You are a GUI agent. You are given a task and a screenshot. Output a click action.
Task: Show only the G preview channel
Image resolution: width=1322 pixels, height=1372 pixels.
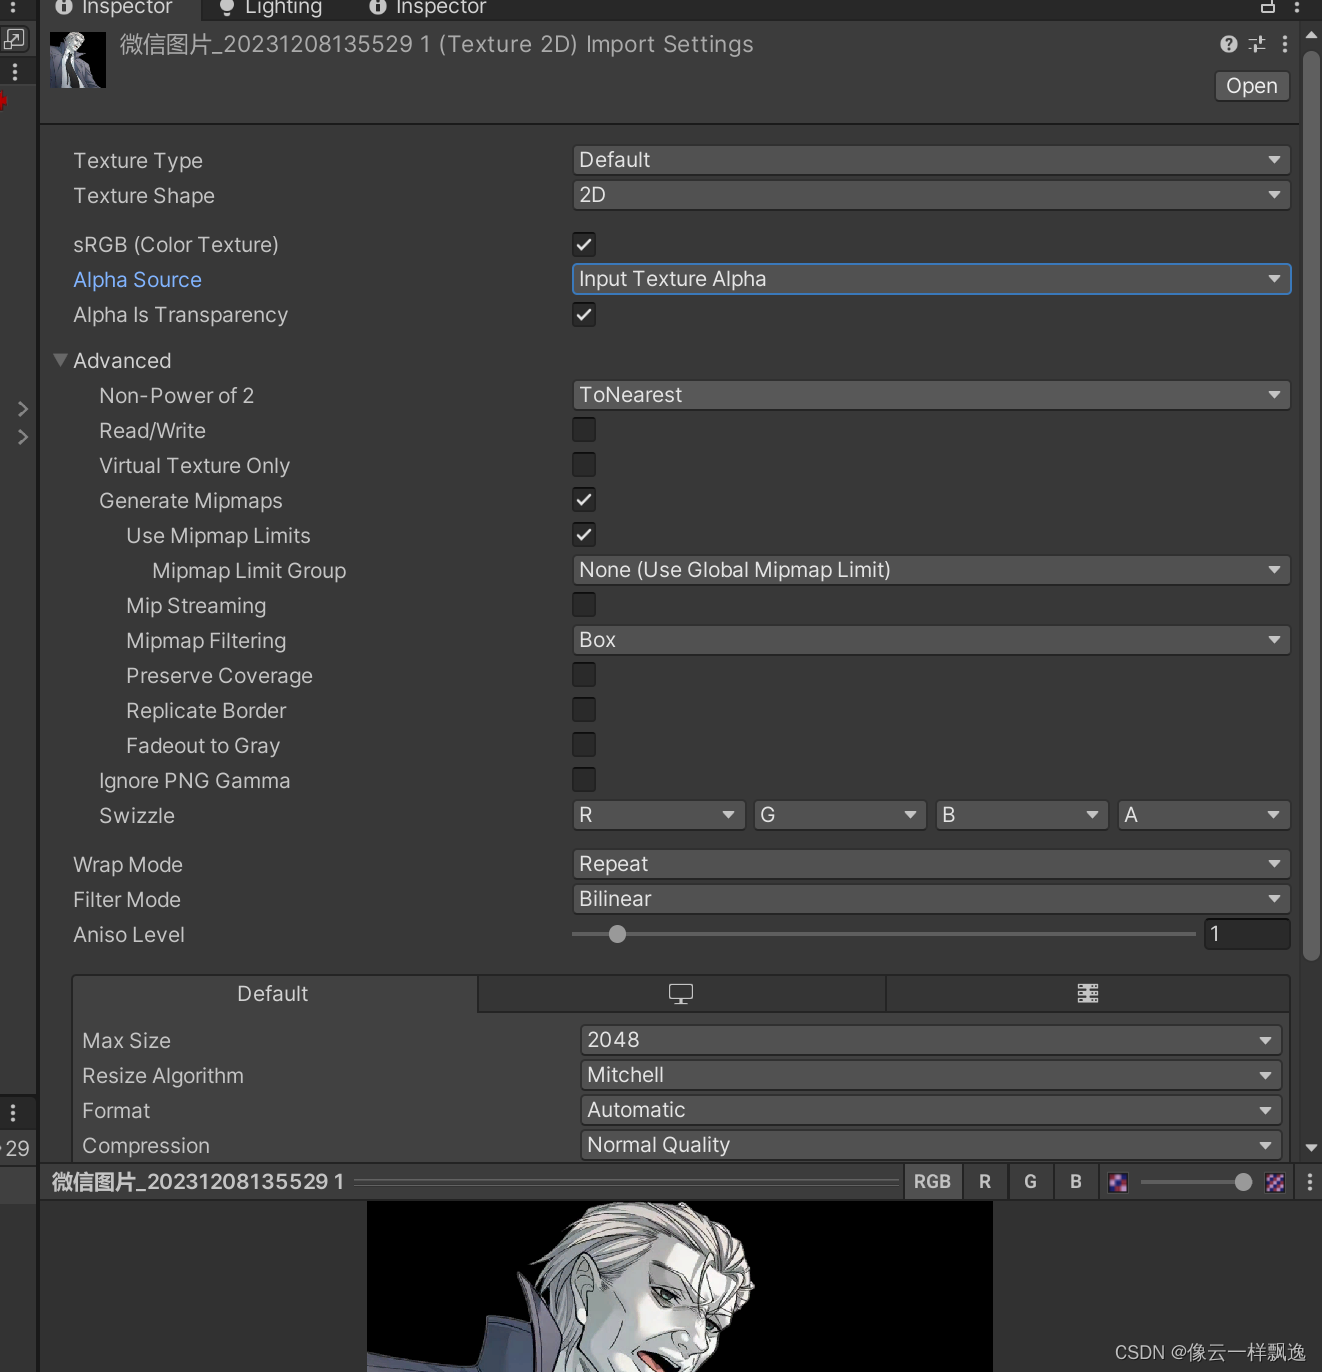[x=1030, y=1182]
